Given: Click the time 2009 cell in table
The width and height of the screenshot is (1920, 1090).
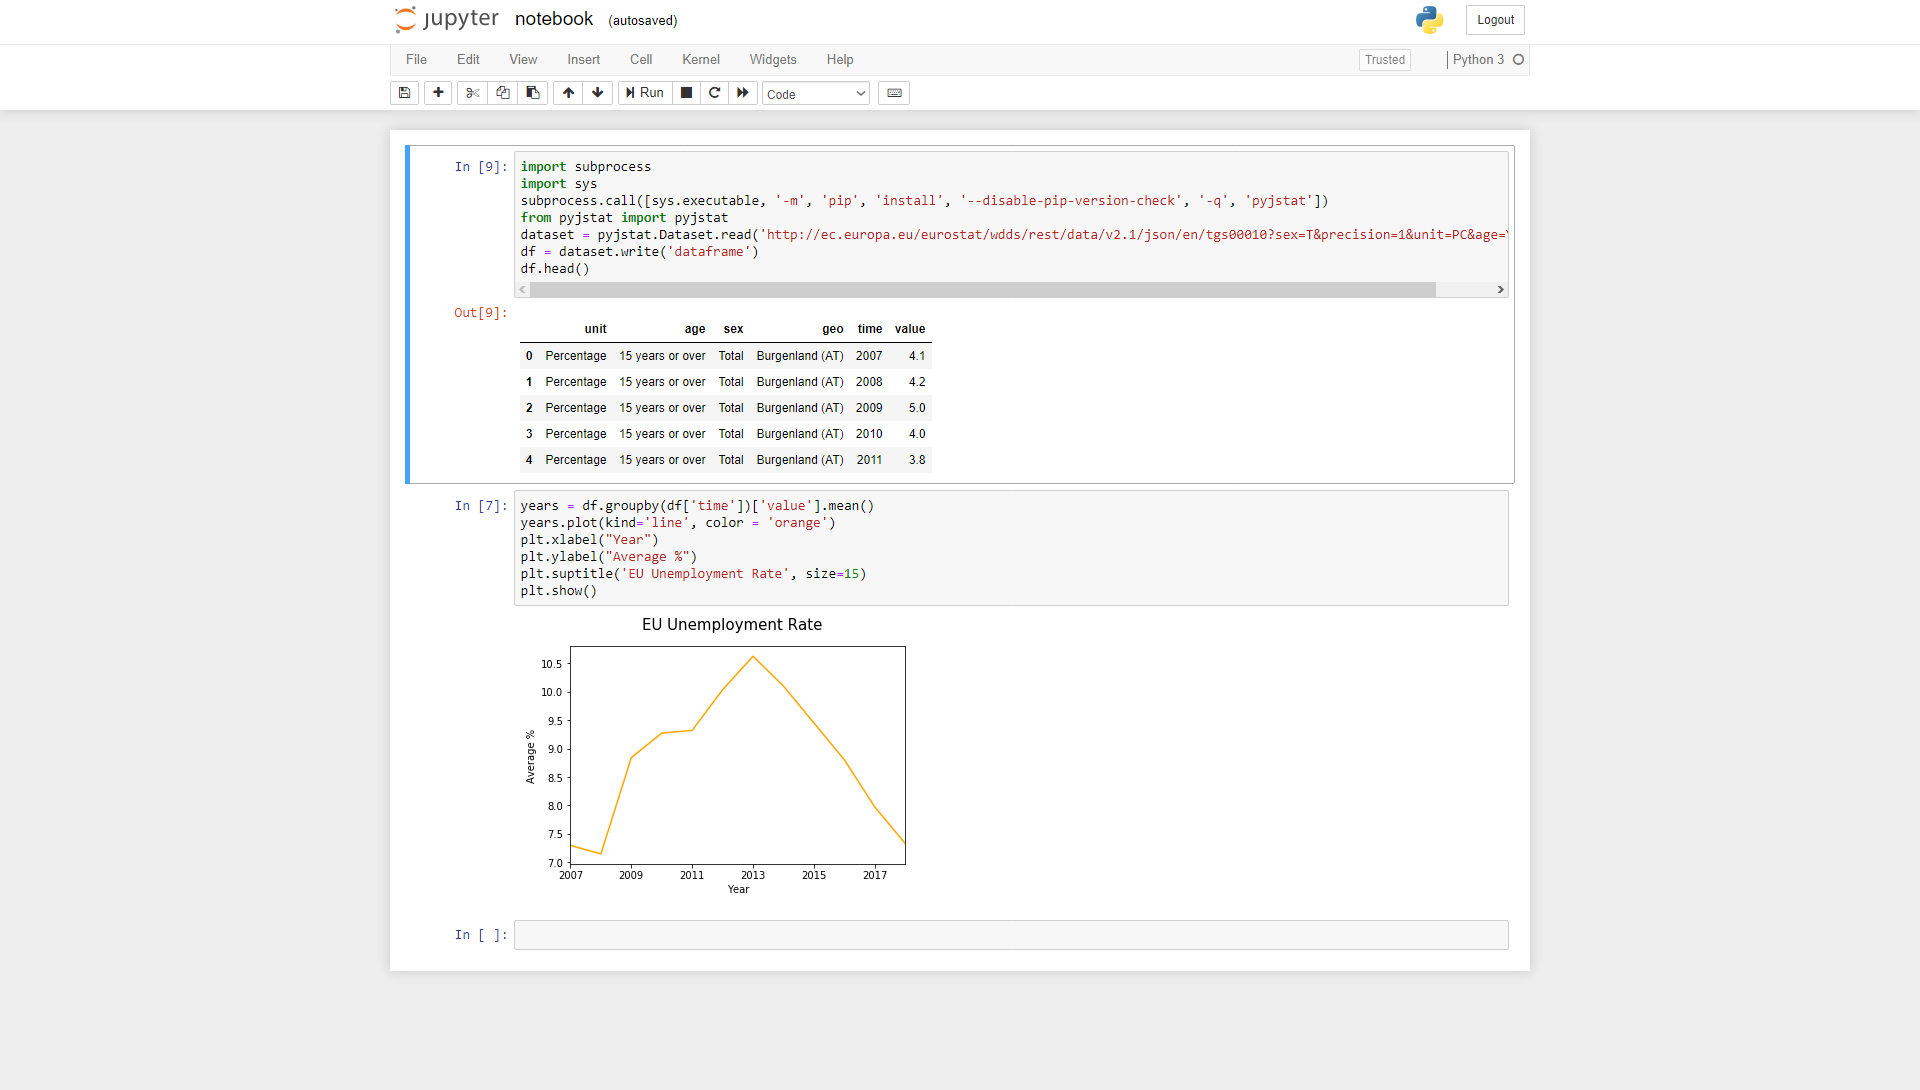Looking at the screenshot, I should point(869,408).
